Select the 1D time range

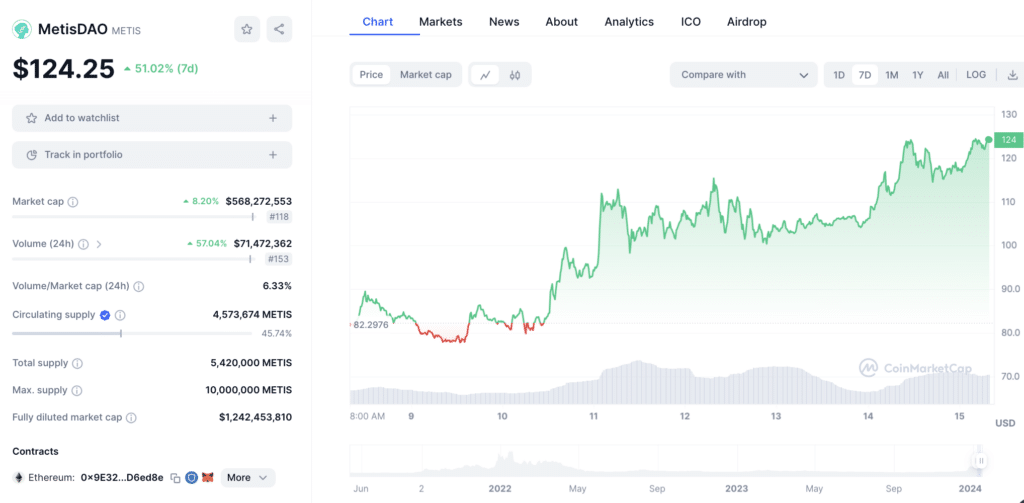839,75
